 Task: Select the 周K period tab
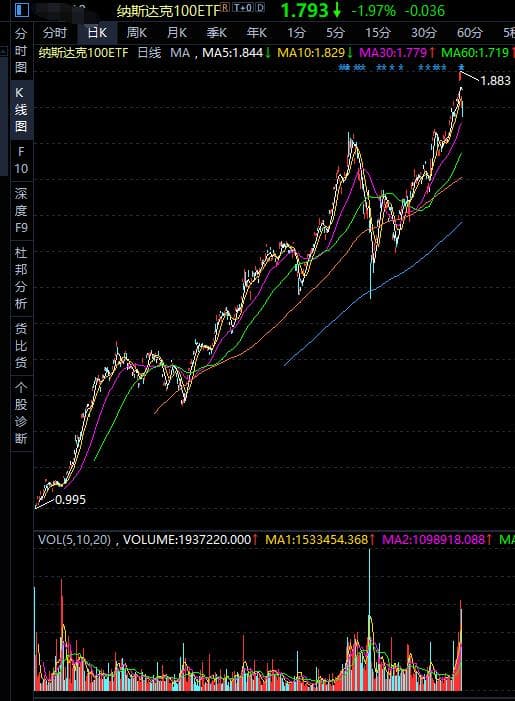click(x=136, y=33)
